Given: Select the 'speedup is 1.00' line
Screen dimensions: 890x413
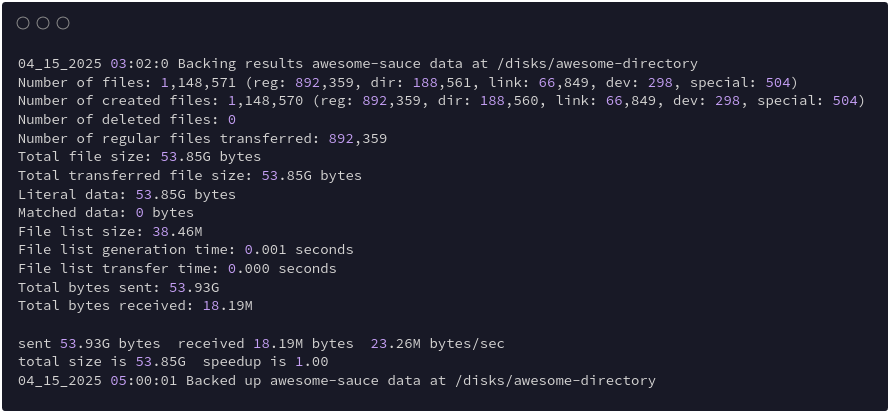Looking at the screenshot, I should pyautogui.click(x=173, y=362).
